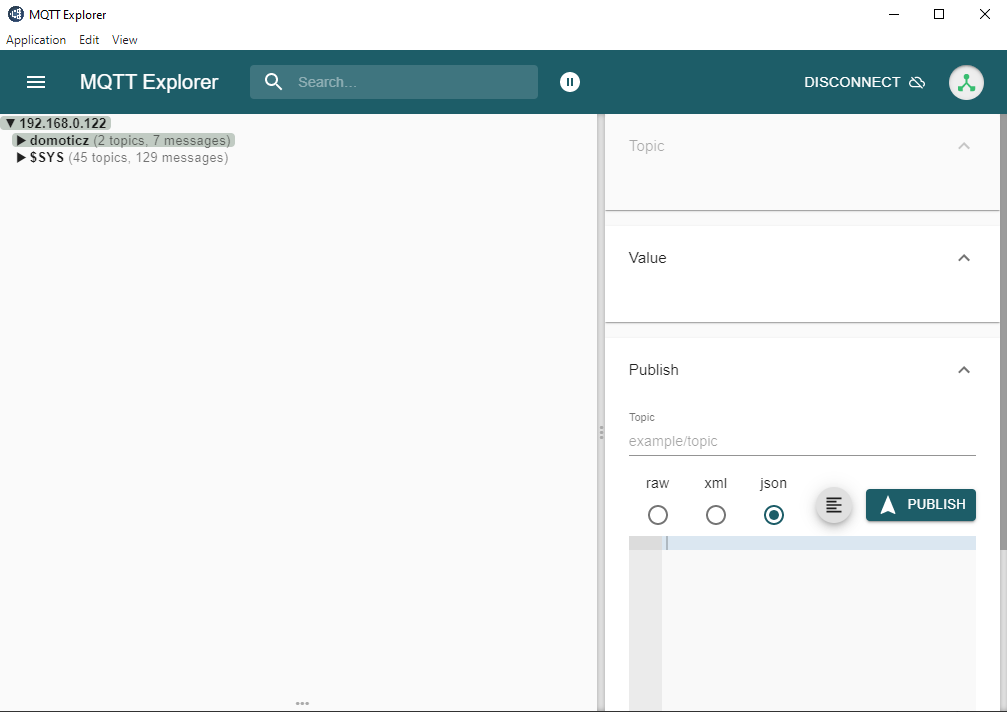Open the hamburger menu in the header
The image size is (1007, 712).
(x=36, y=82)
